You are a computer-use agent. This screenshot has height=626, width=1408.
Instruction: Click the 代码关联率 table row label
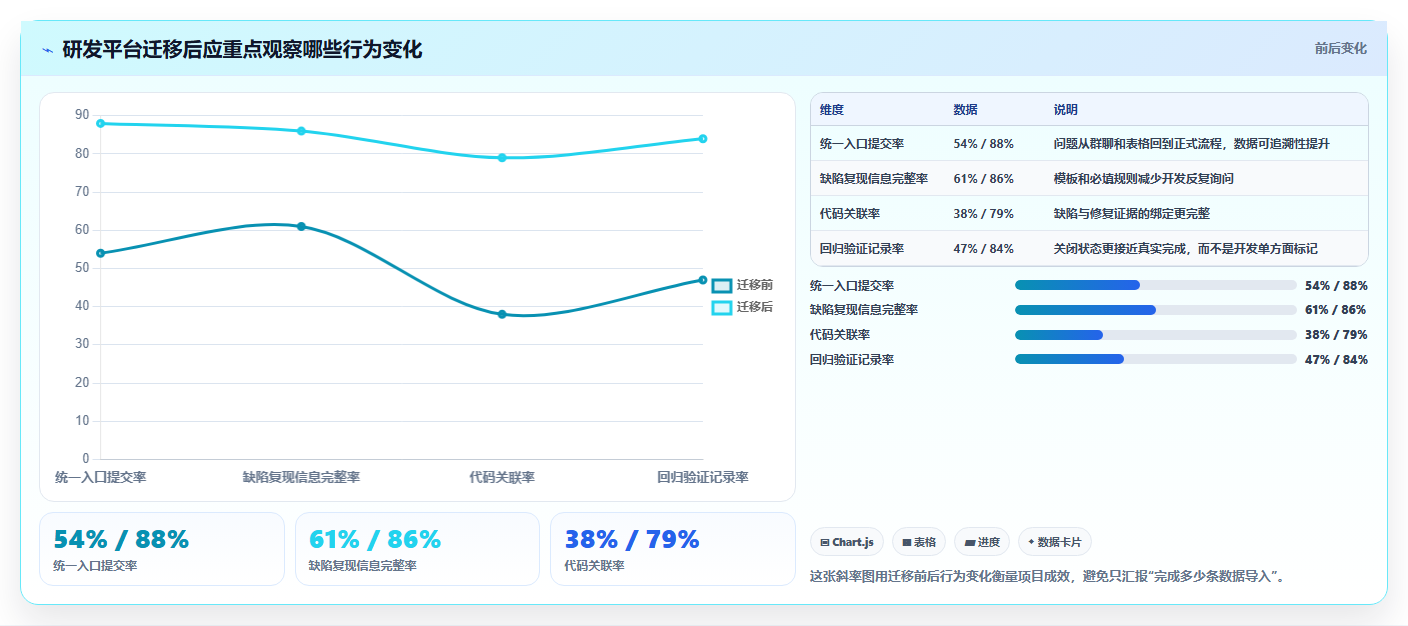click(850, 214)
